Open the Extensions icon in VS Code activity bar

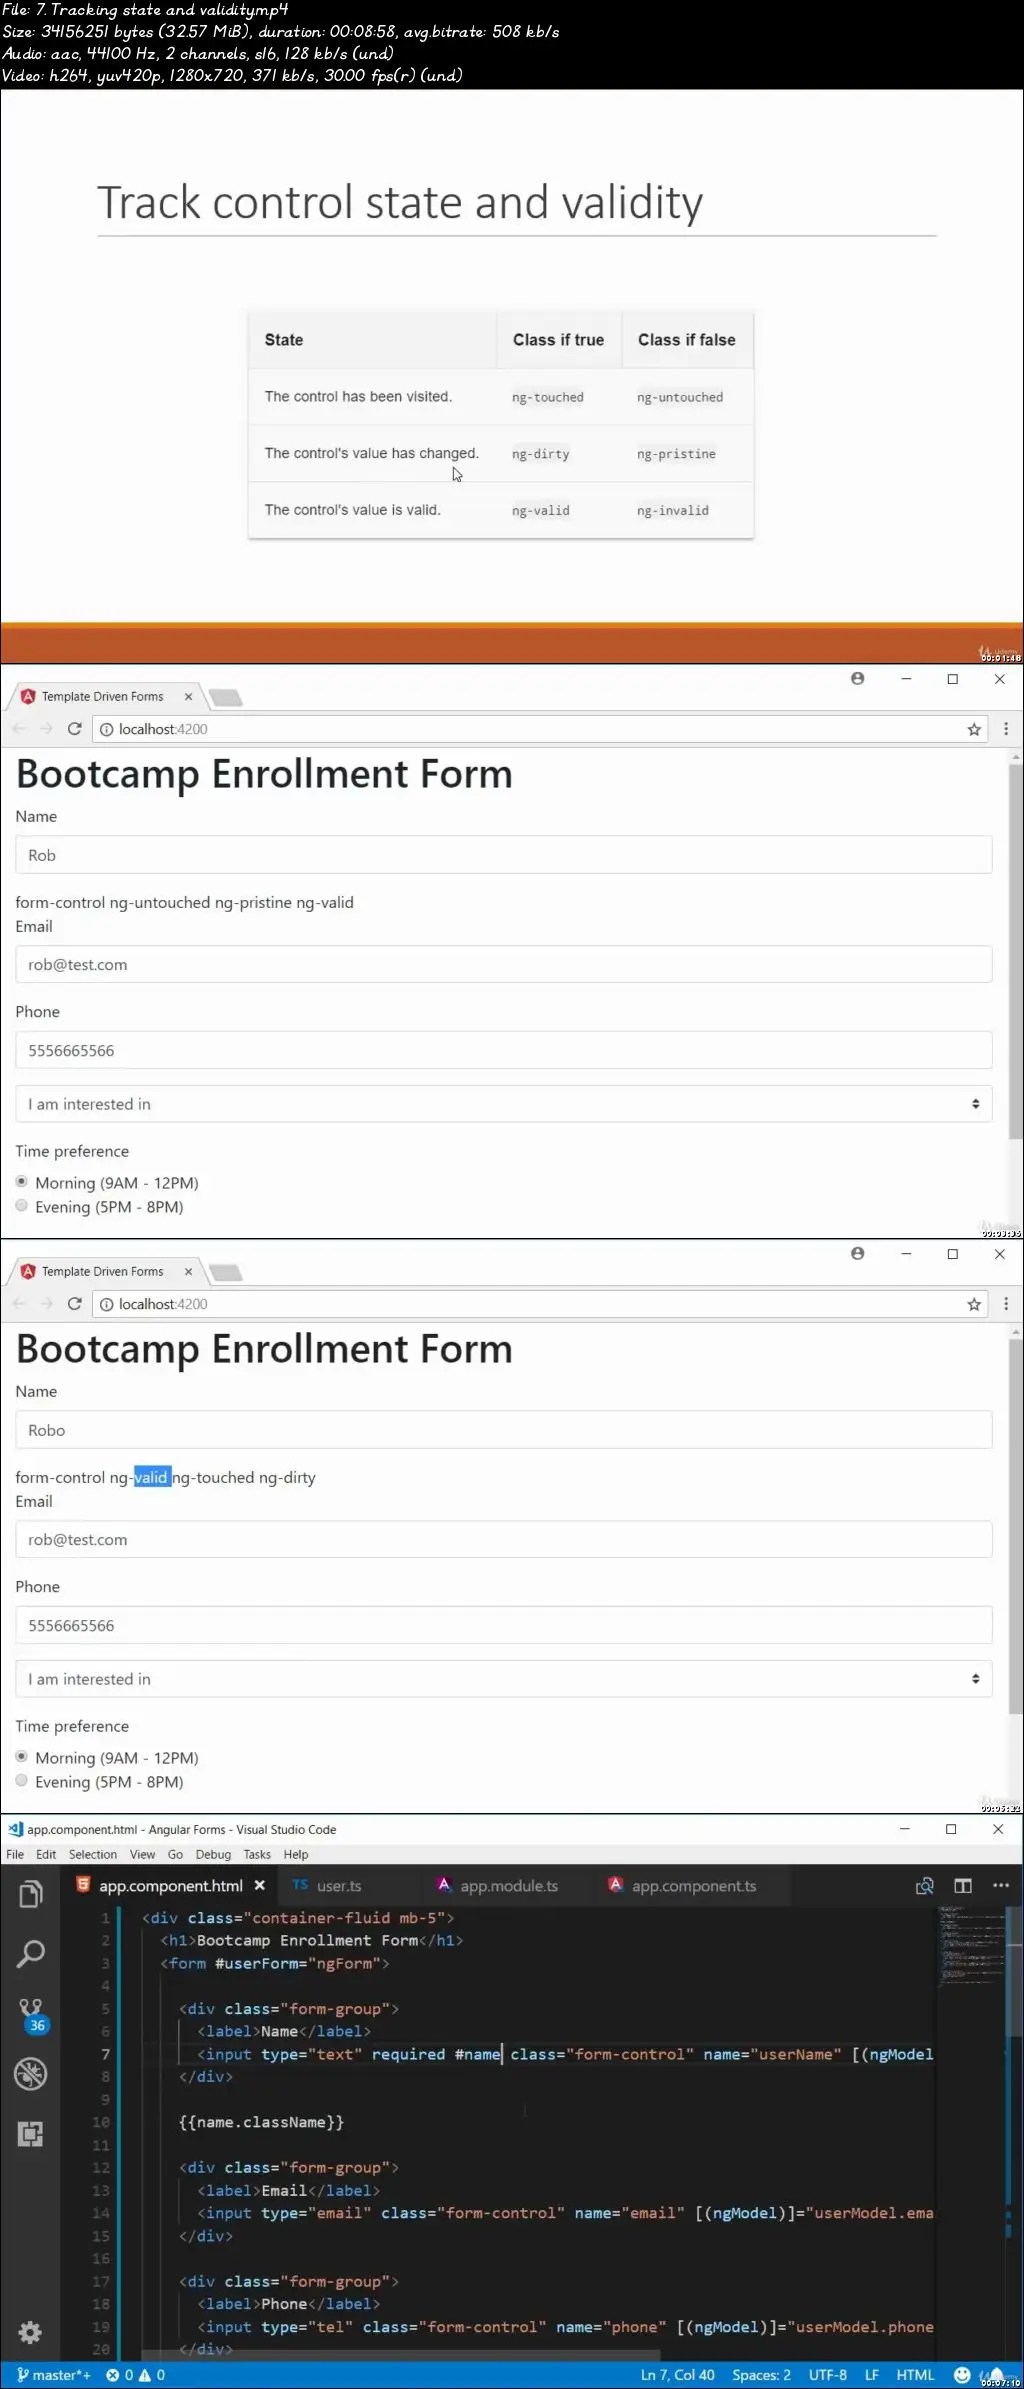31,2134
